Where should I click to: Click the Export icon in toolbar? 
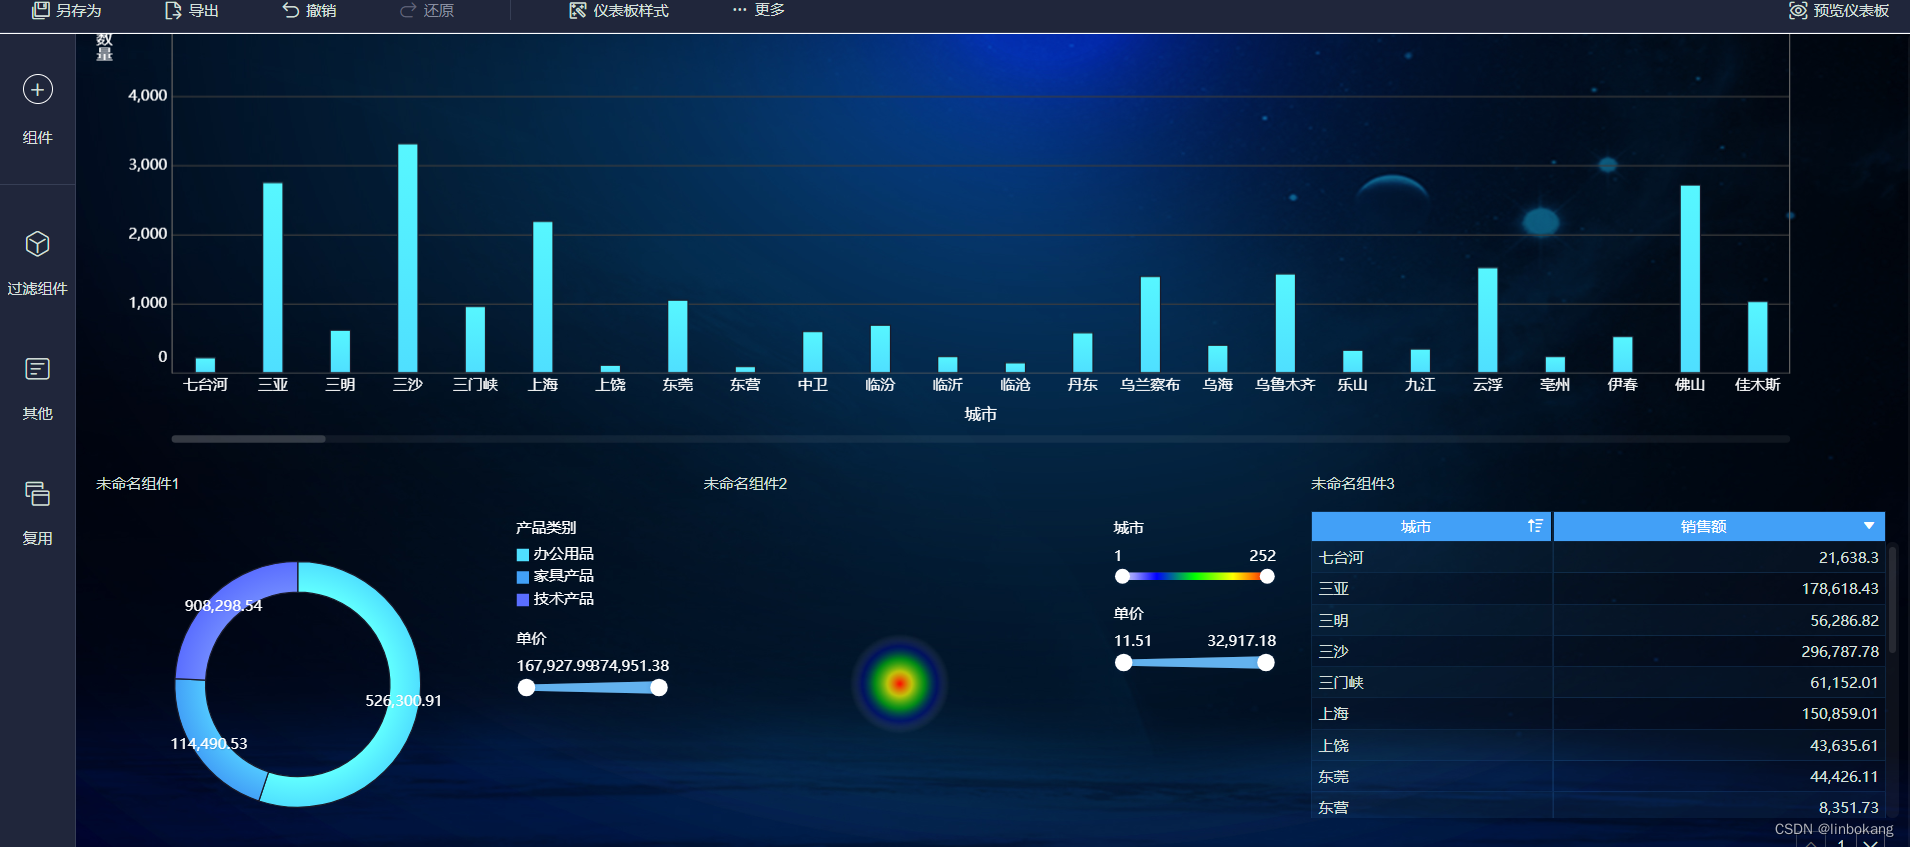pos(173,10)
